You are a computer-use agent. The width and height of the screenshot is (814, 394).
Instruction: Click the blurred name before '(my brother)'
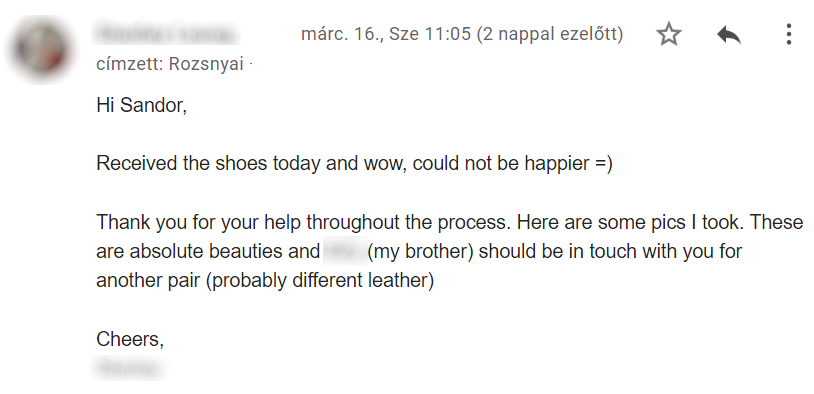click(x=345, y=251)
